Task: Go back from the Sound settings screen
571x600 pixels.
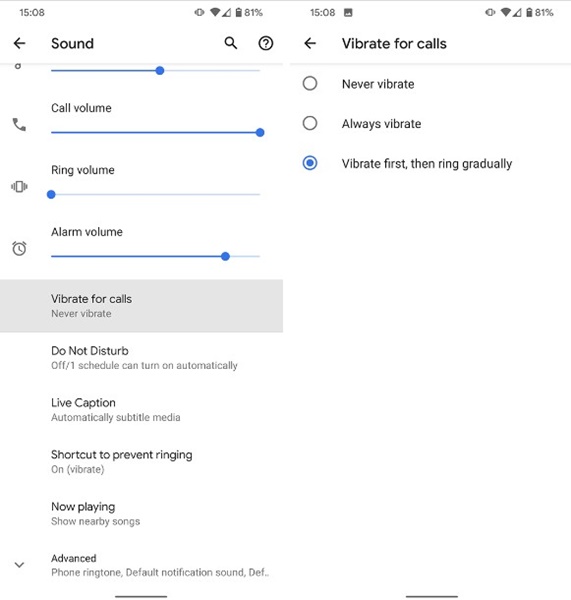Action: (x=19, y=43)
